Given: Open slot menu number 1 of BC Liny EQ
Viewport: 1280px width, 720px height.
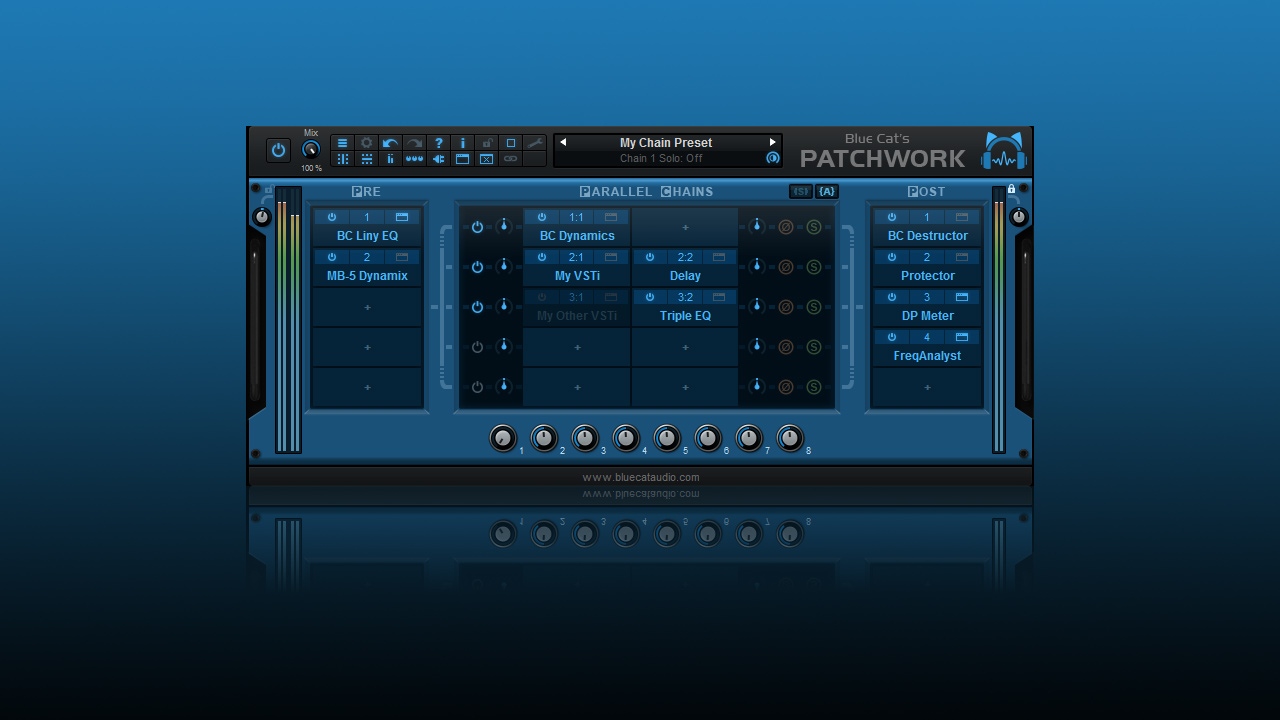Looking at the screenshot, I should click(x=367, y=217).
